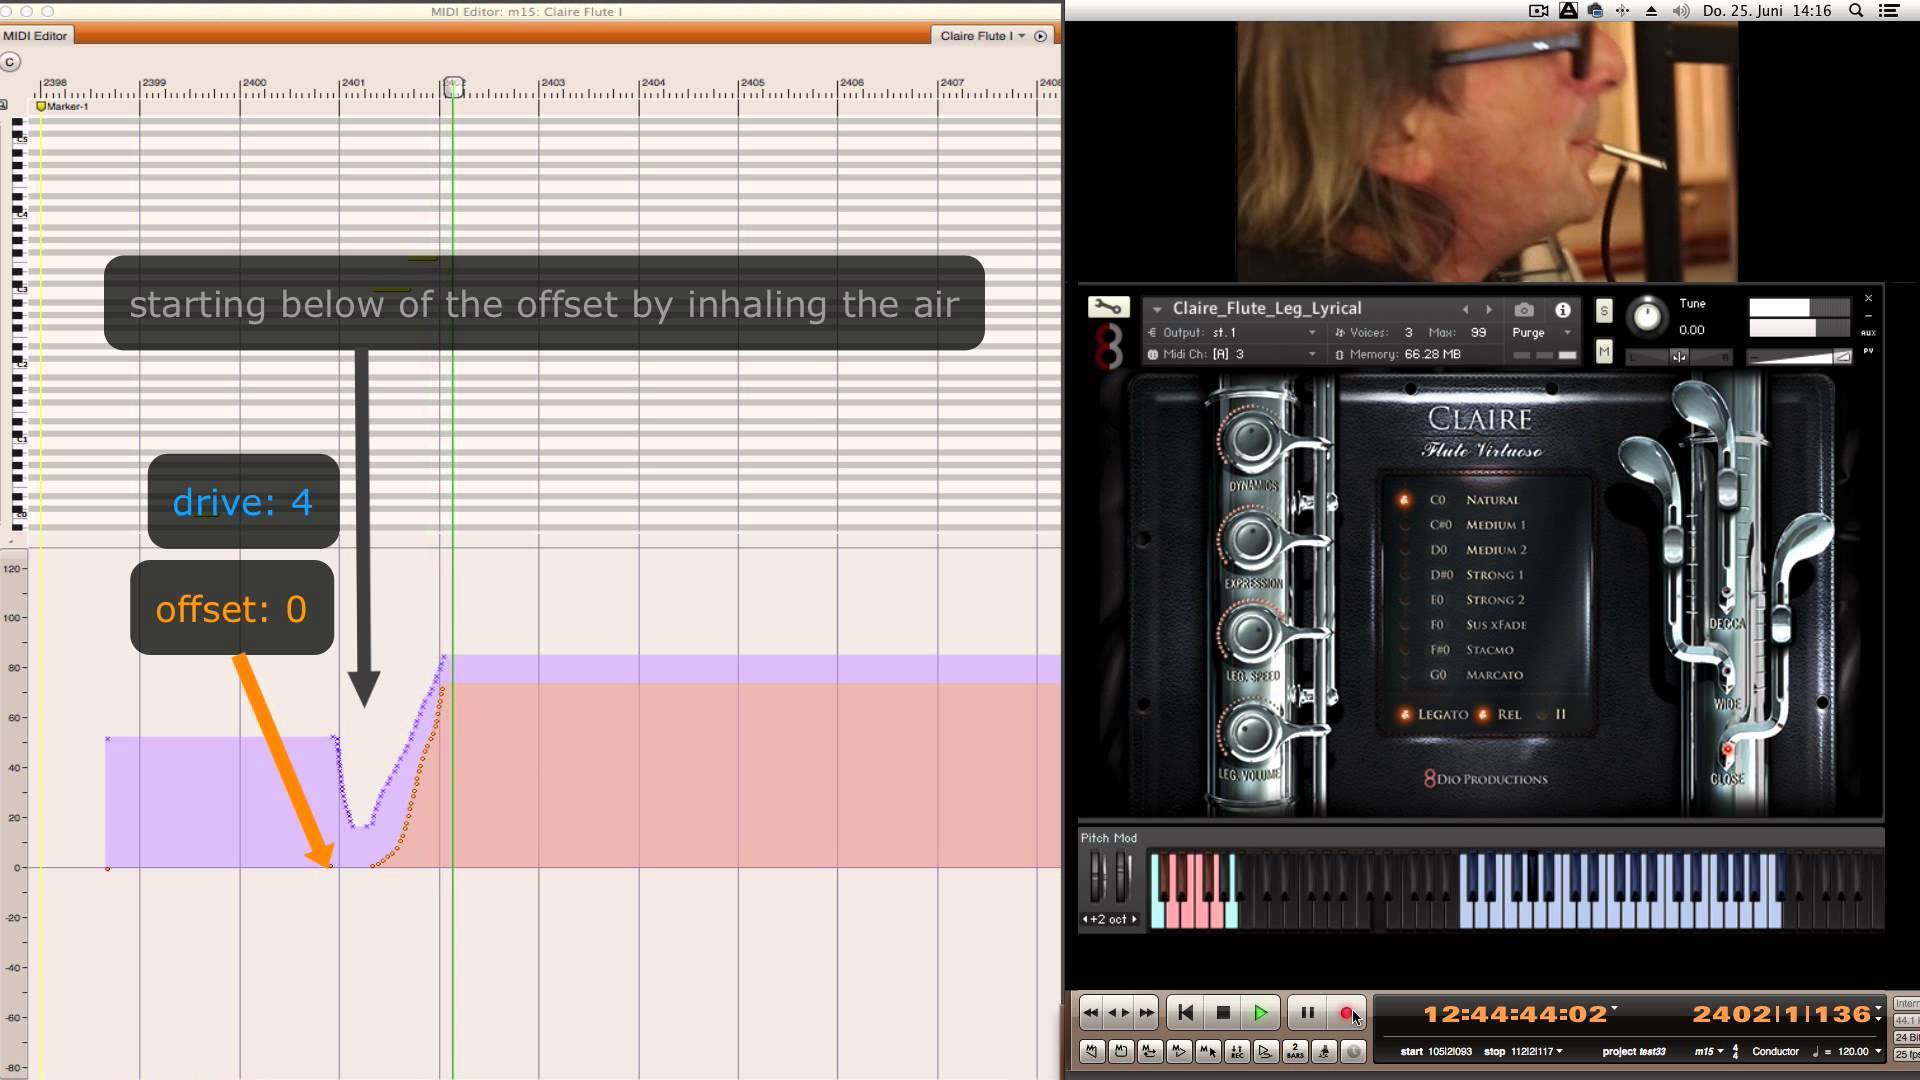
Task: Toggle the REC punch icon in transport
Action: 1237,1051
